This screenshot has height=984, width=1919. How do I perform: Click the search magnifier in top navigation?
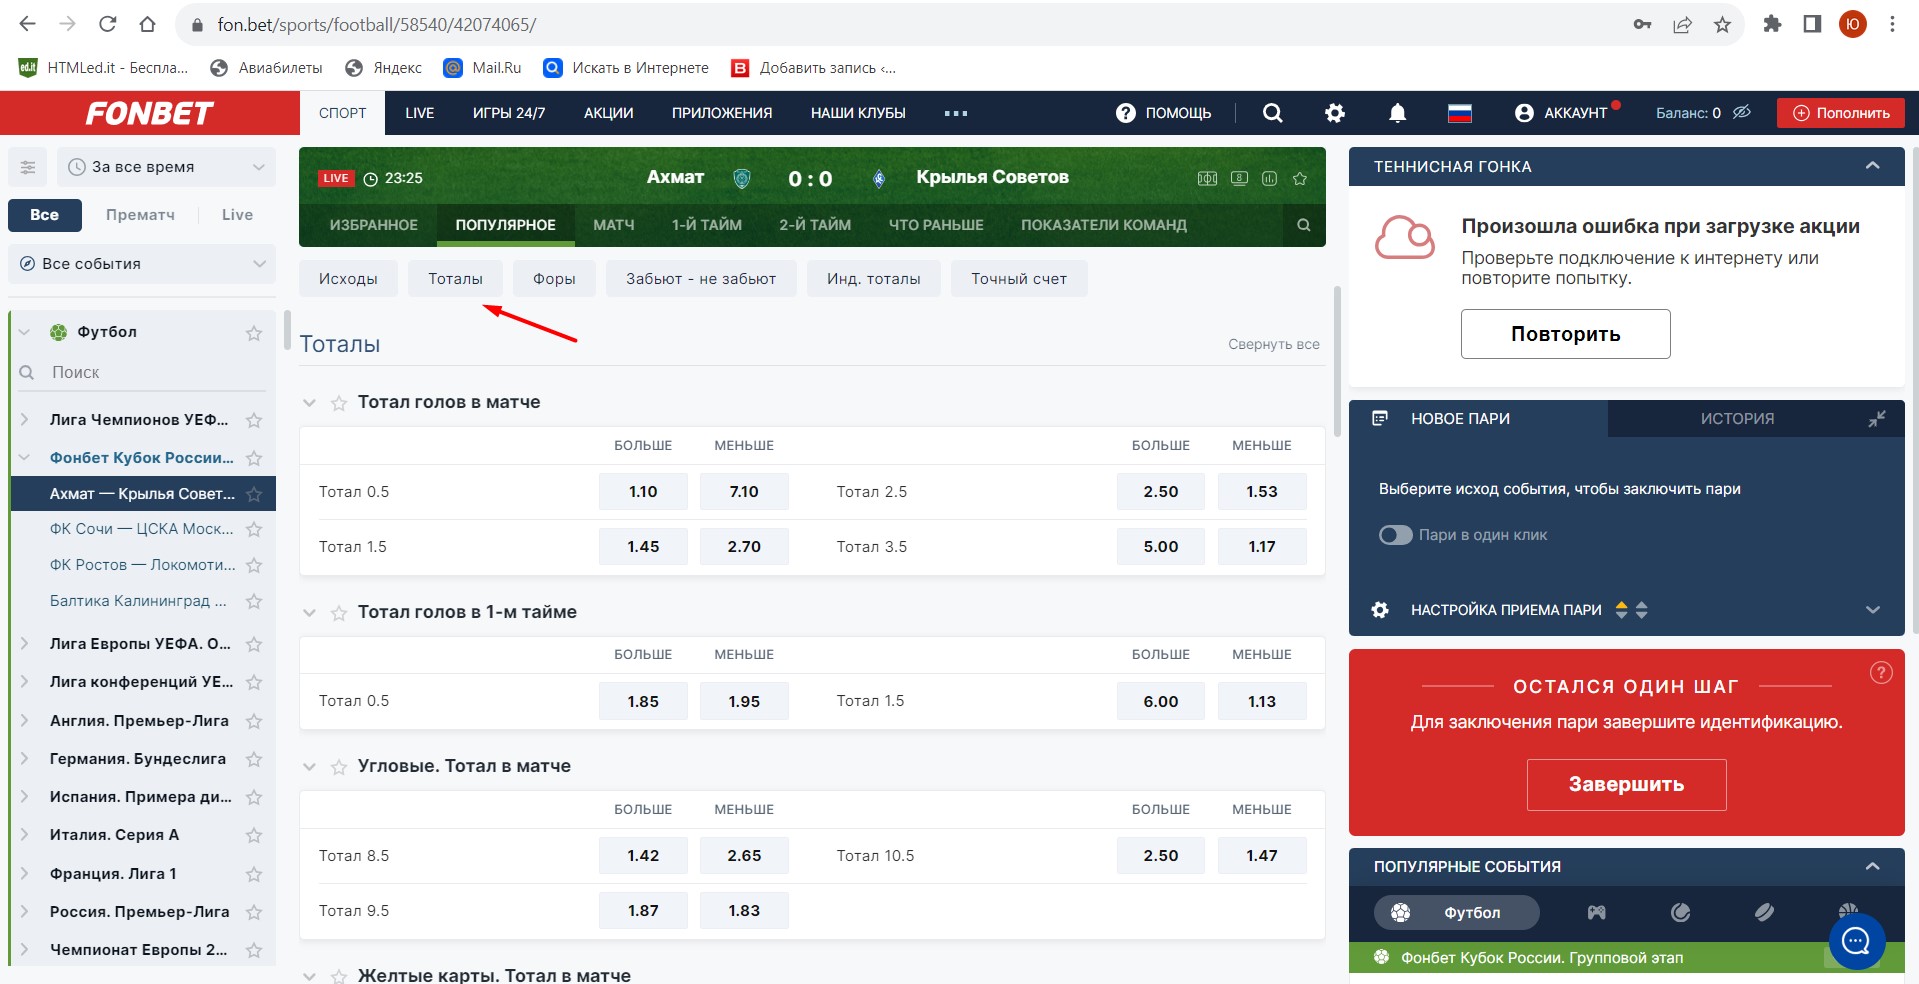tap(1272, 113)
